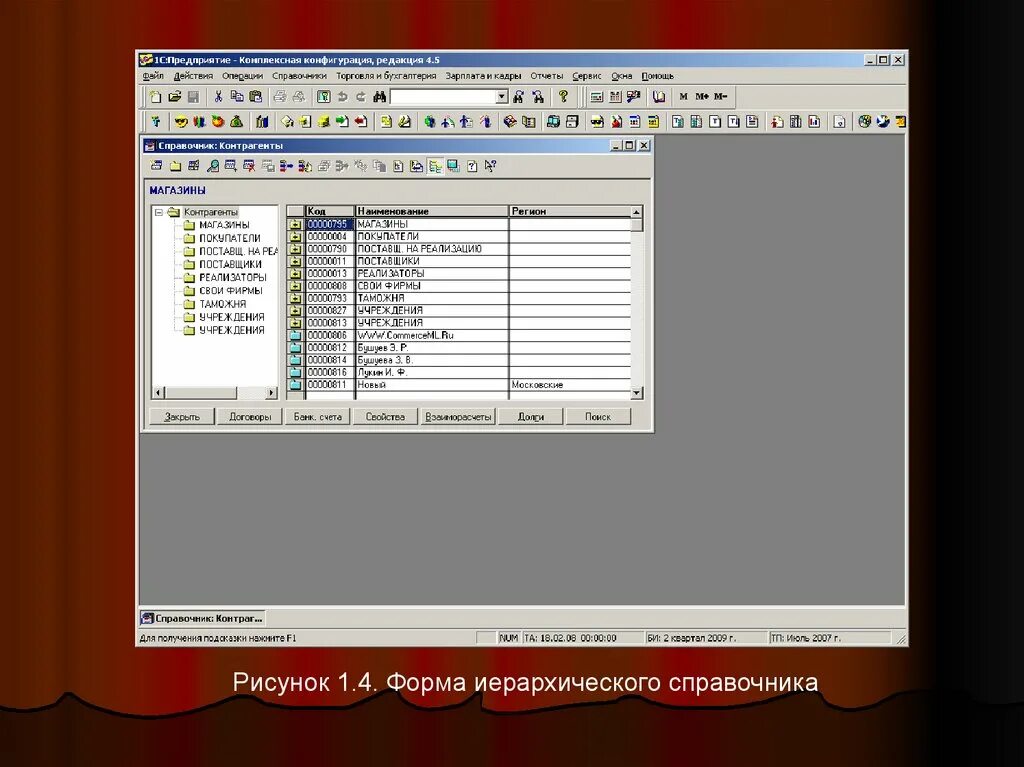Screen dimensions: 1024x767
Task: Open the search combo box dropdown arrow
Action: [502, 97]
